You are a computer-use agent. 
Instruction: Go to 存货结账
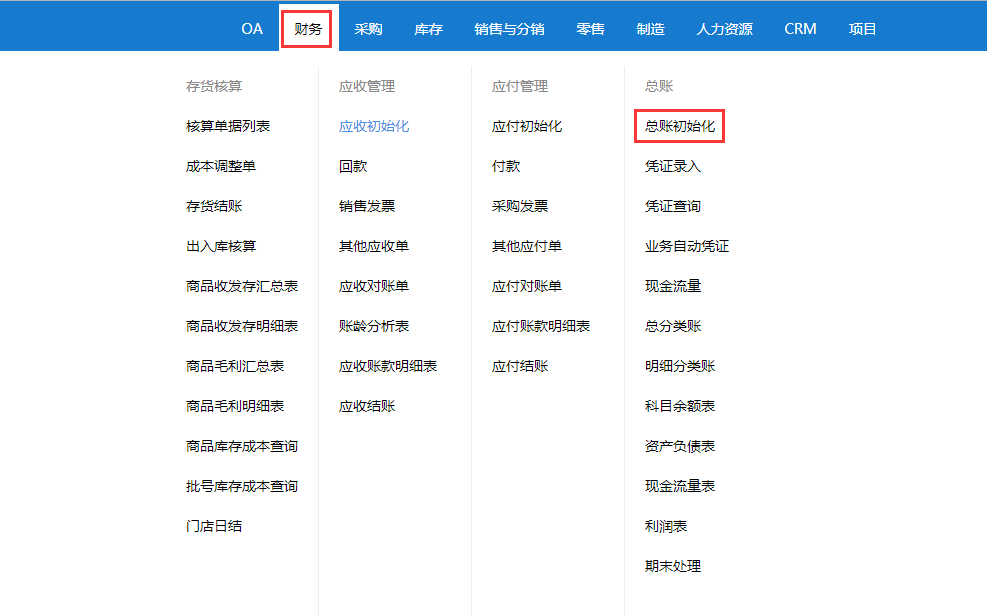pyautogui.click(x=214, y=206)
